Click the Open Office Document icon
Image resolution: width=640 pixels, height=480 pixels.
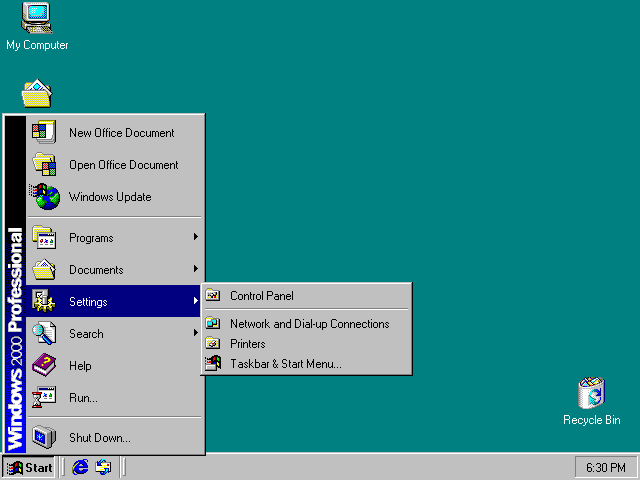(x=44, y=164)
